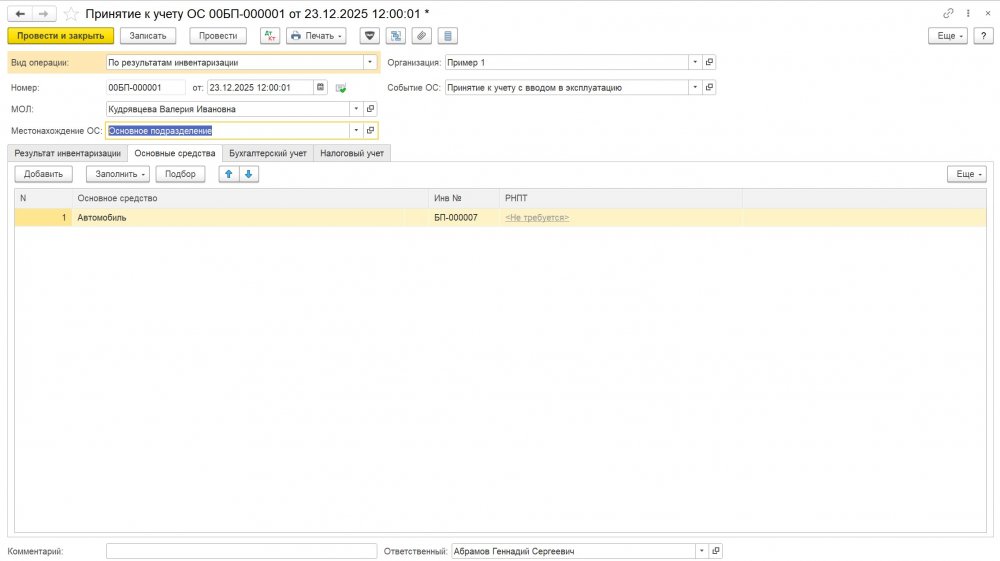Navigate back with the left arrow
Image resolution: width=1000 pixels, height=561 pixels.
pyautogui.click(x=19, y=14)
